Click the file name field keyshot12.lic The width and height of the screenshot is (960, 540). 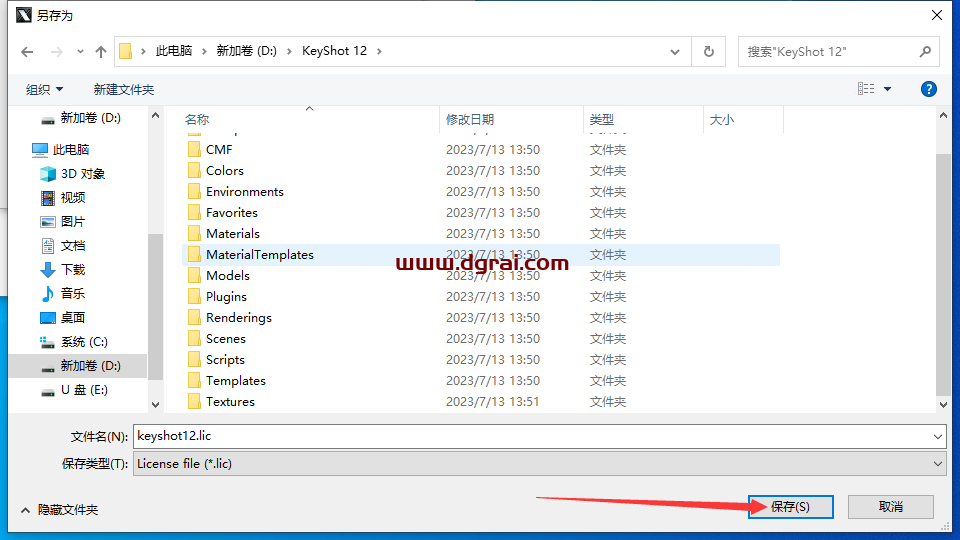point(531,437)
